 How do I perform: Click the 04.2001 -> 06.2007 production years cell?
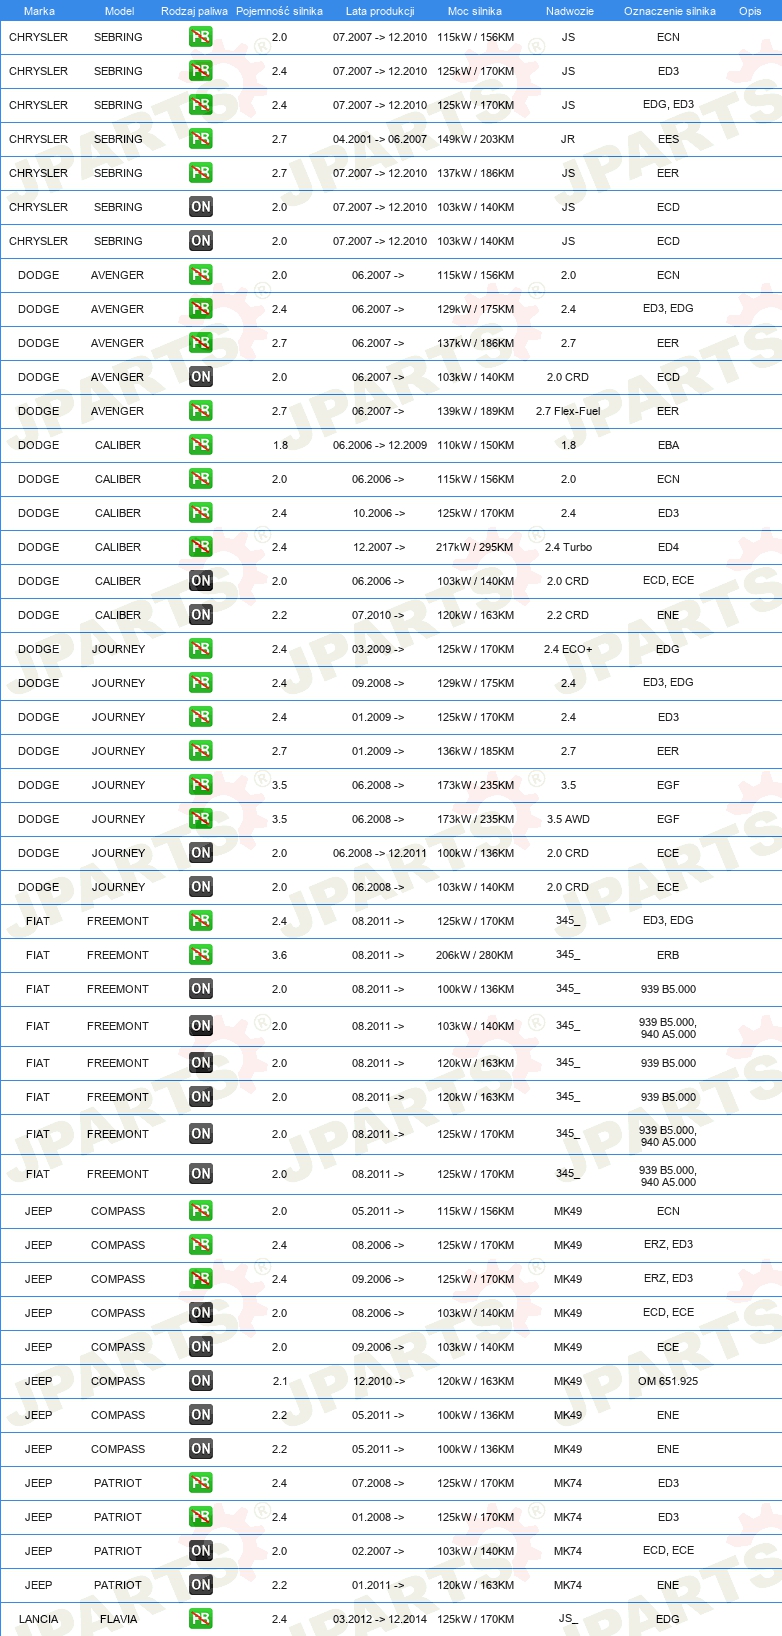click(380, 139)
